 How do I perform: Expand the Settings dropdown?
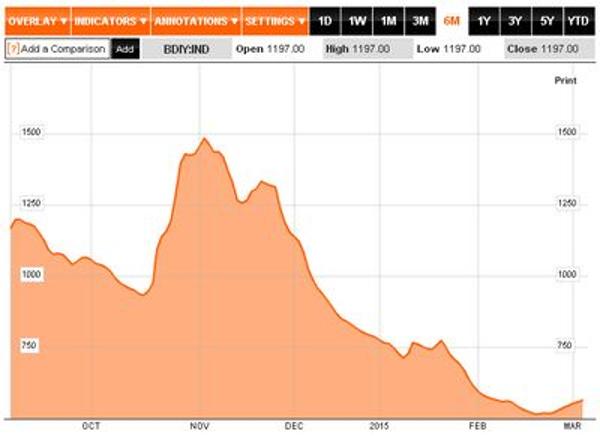coord(275,20)
